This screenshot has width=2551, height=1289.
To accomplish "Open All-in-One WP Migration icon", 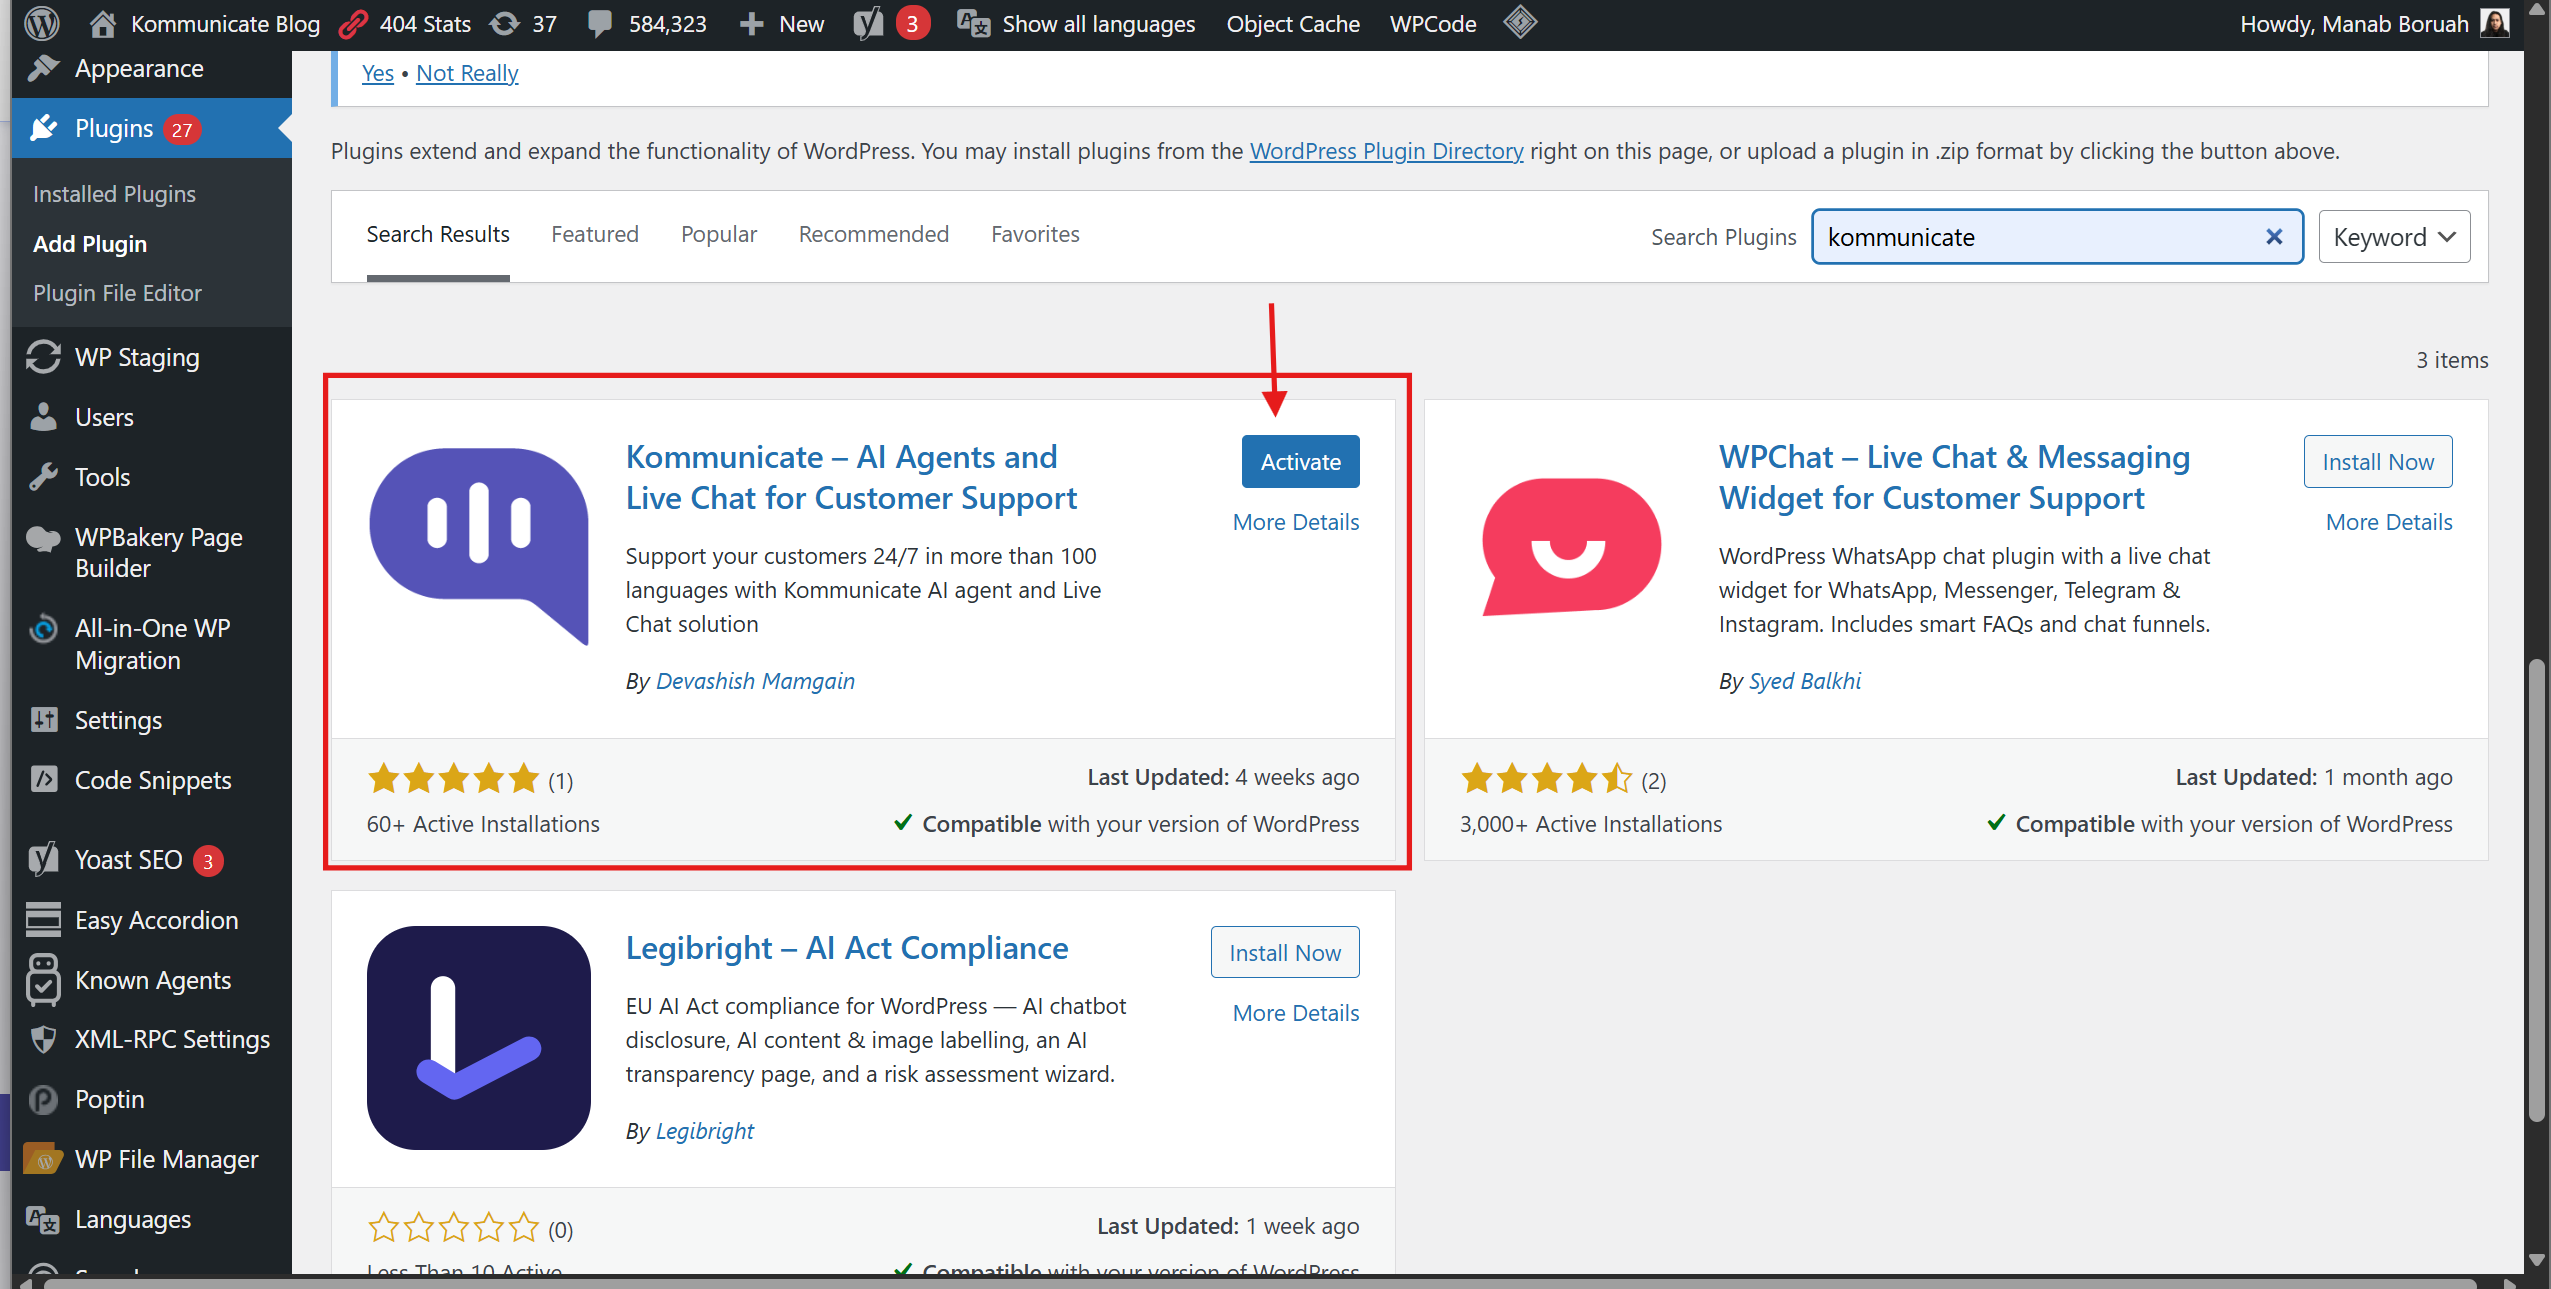I will click(43, 629).
